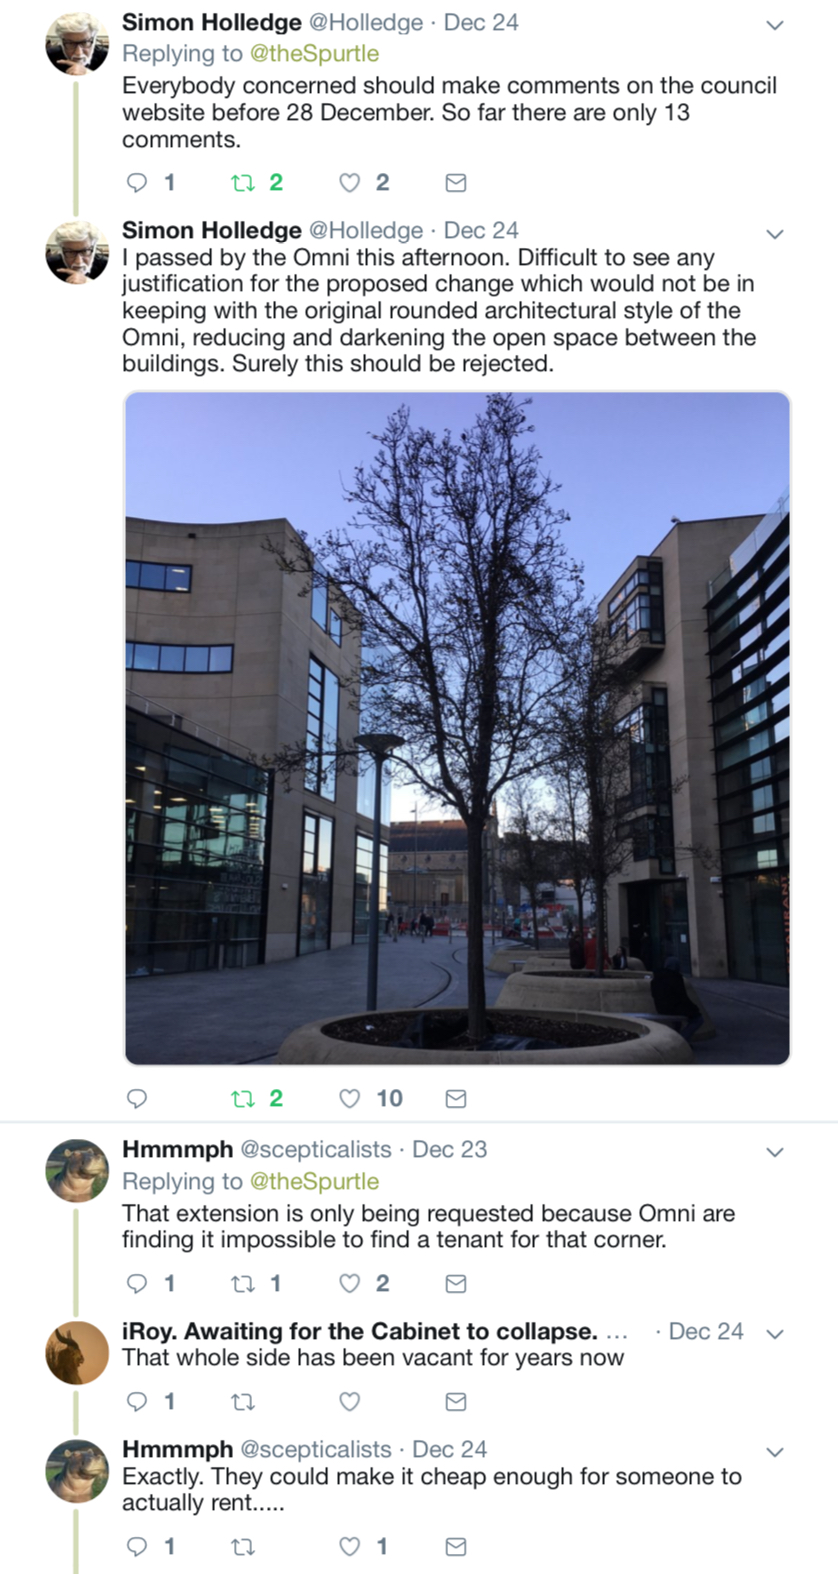Reply to the Omni photo tweet
Screen dimensions: 838x1574
[138, 1098]
